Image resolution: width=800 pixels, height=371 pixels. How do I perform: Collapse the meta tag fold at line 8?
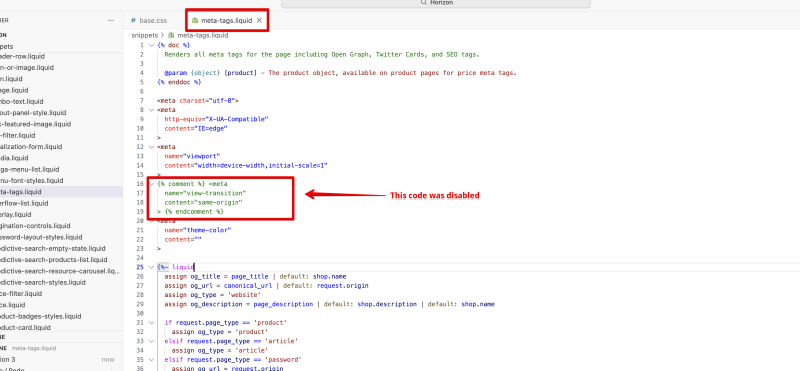coord(151,109)
